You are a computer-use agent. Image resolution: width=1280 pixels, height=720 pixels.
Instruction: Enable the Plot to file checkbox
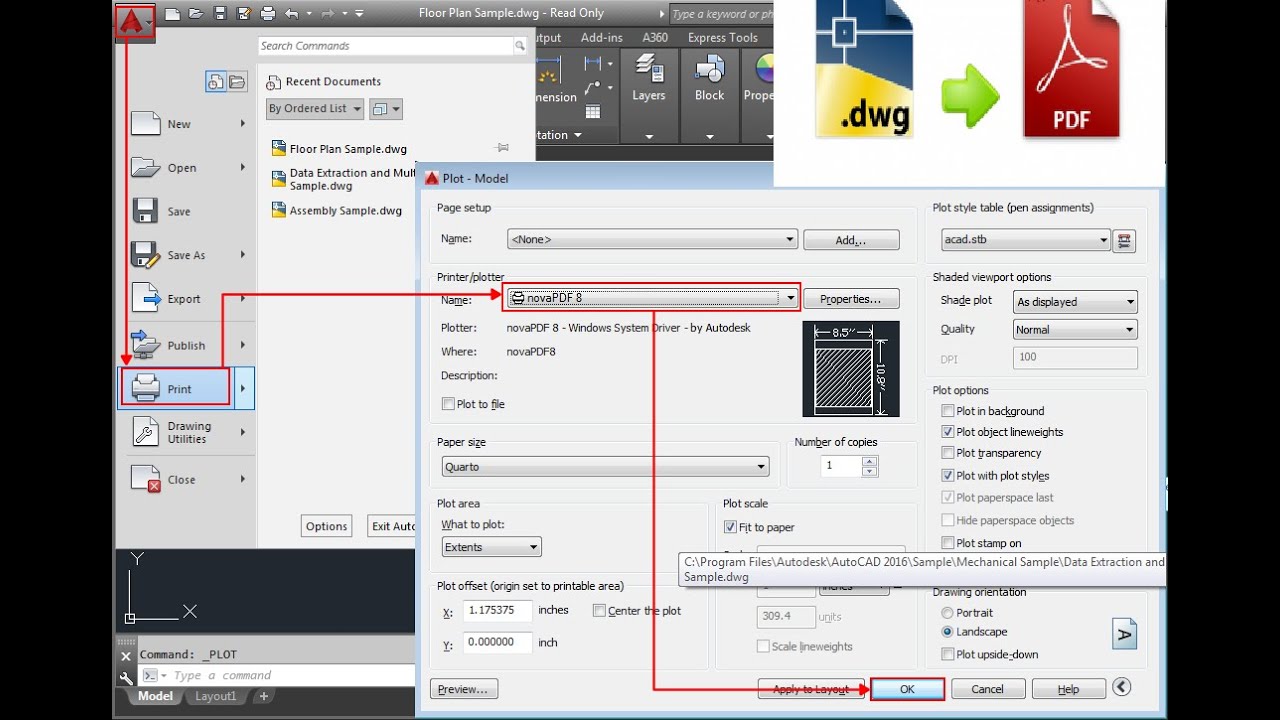pyautogui.click(x=448, y=404)
